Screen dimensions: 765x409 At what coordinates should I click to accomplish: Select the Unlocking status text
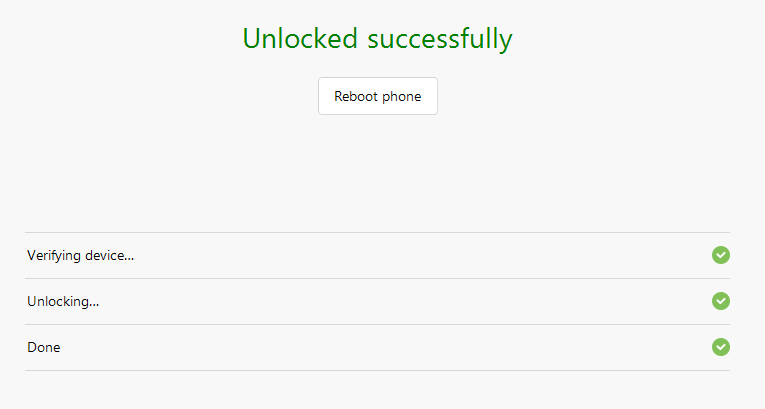pos(63,301)
